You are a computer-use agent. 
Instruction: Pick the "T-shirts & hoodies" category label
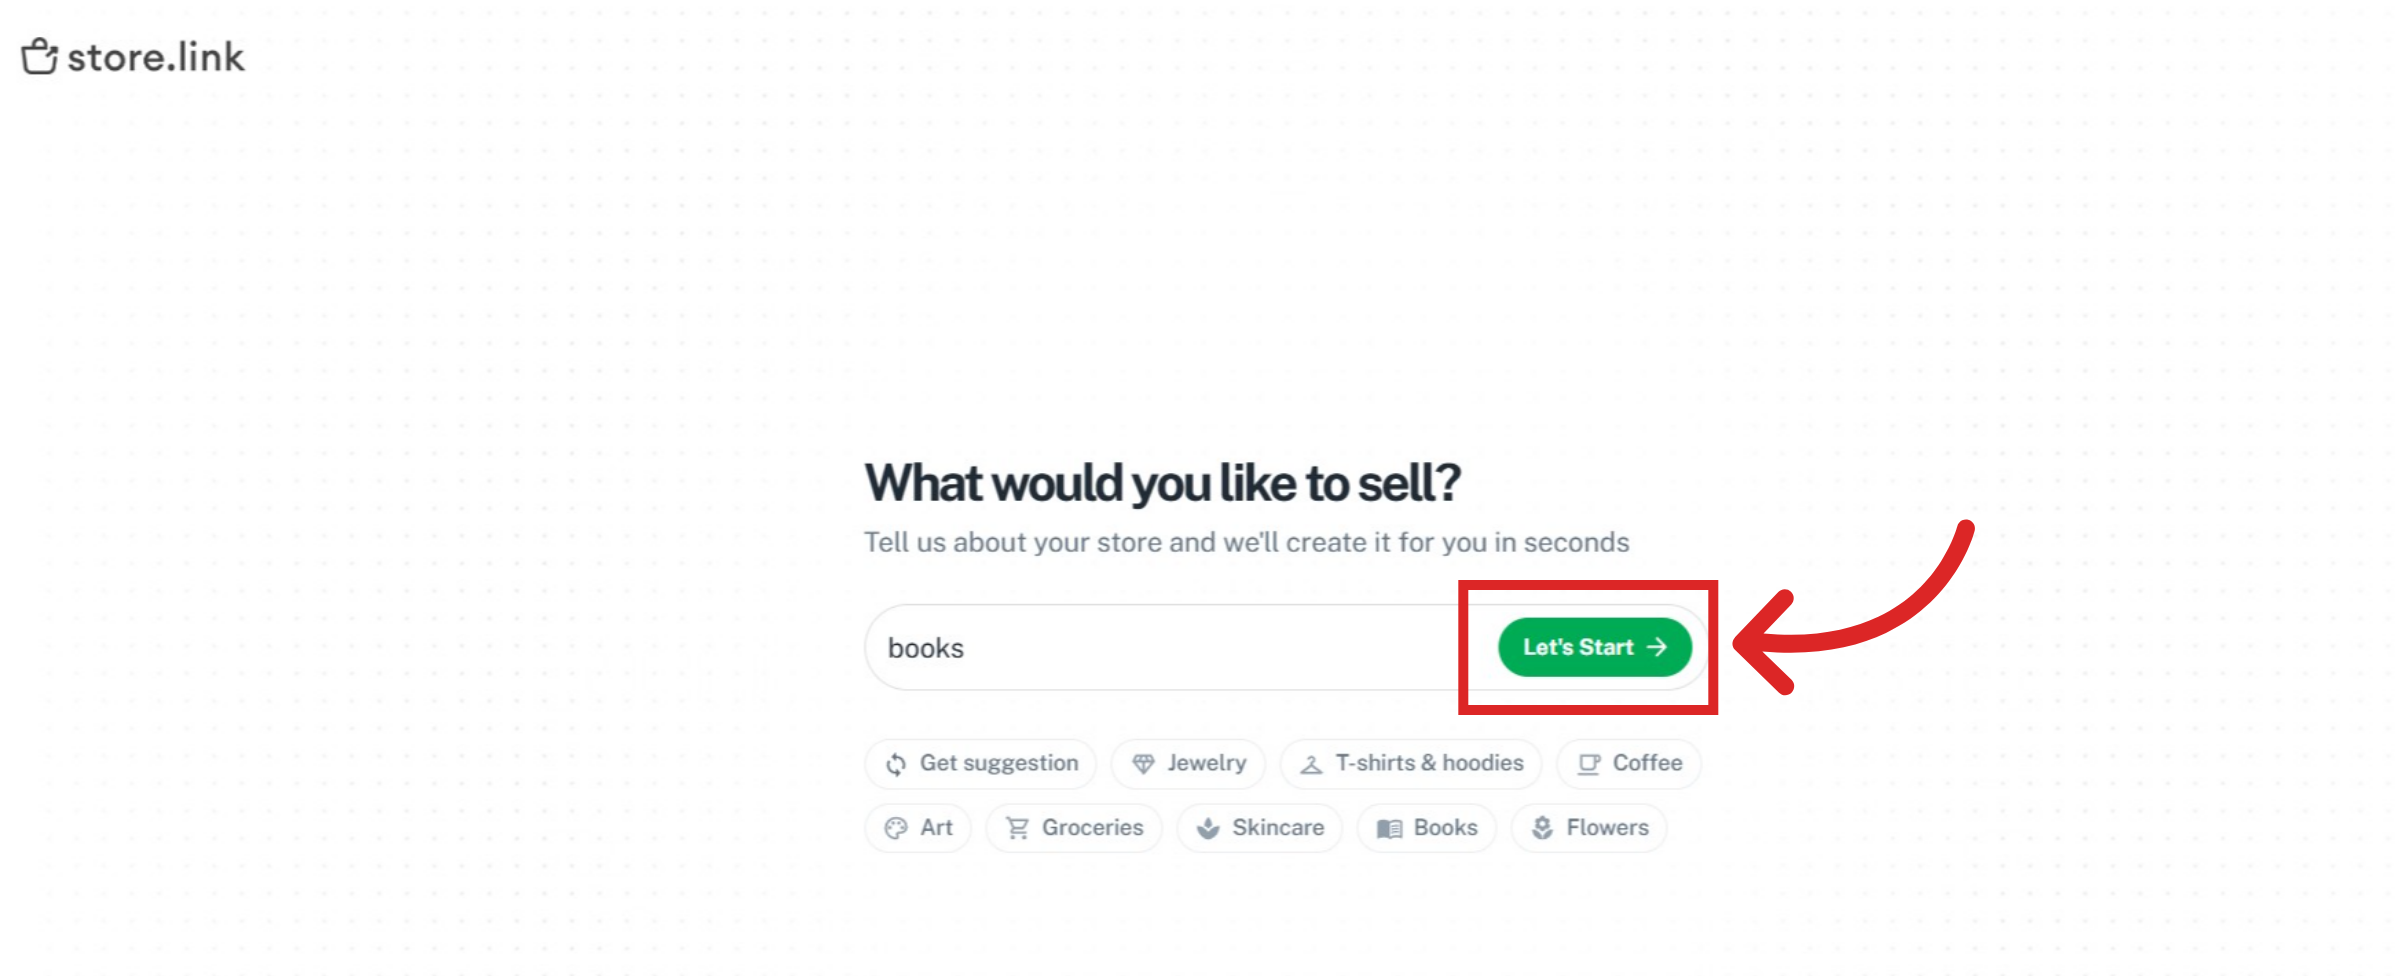(1429, 763)
